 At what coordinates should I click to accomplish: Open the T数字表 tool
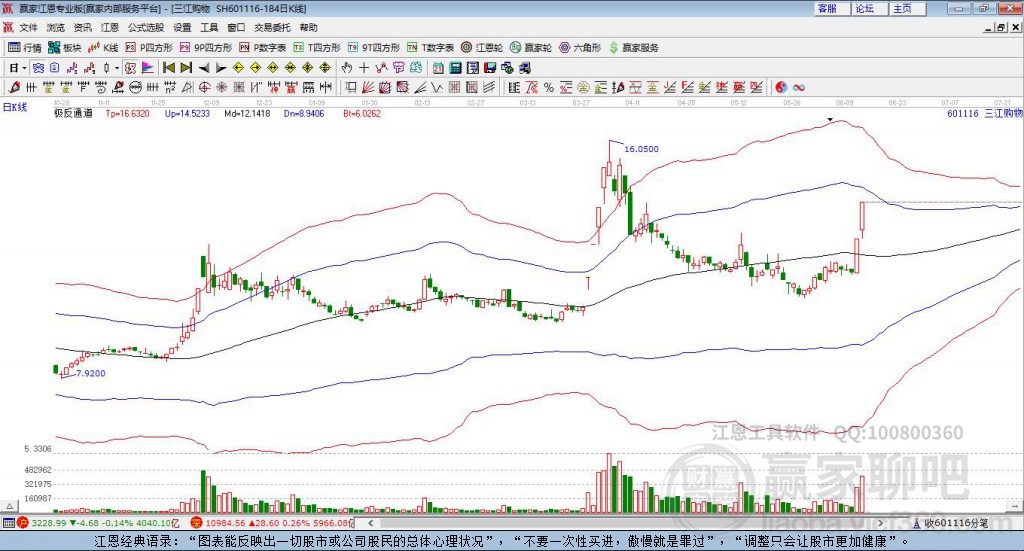pyautogui.click(x=430, y=48)
